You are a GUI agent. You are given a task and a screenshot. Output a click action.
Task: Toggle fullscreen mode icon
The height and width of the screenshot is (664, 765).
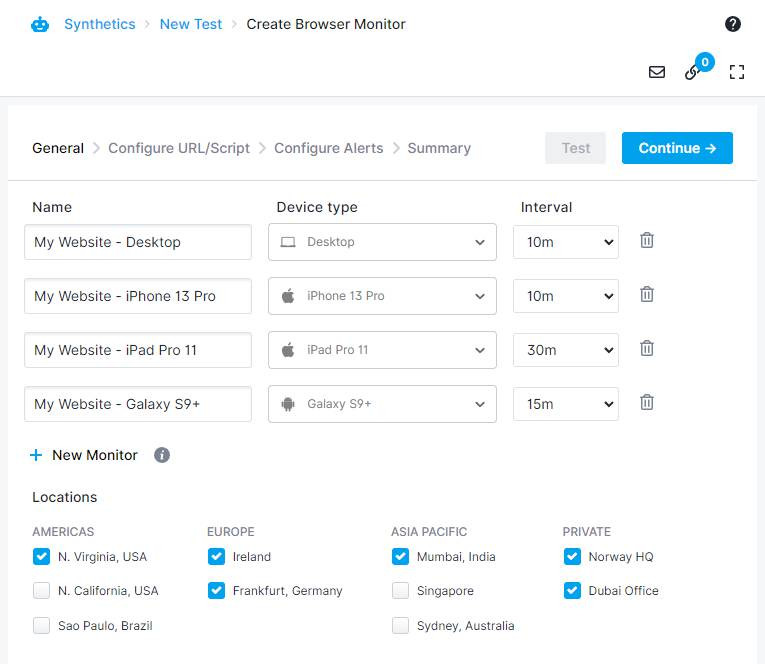pos(737,72)
